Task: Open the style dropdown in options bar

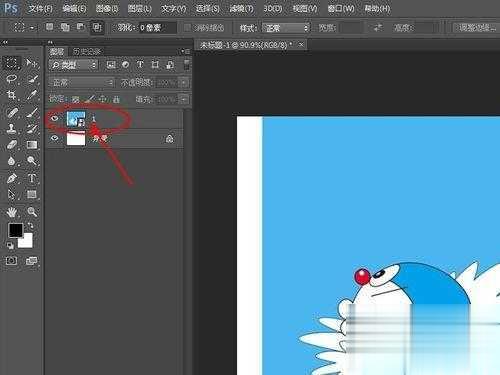Action: pyautogui.click(x=286, y=28)
